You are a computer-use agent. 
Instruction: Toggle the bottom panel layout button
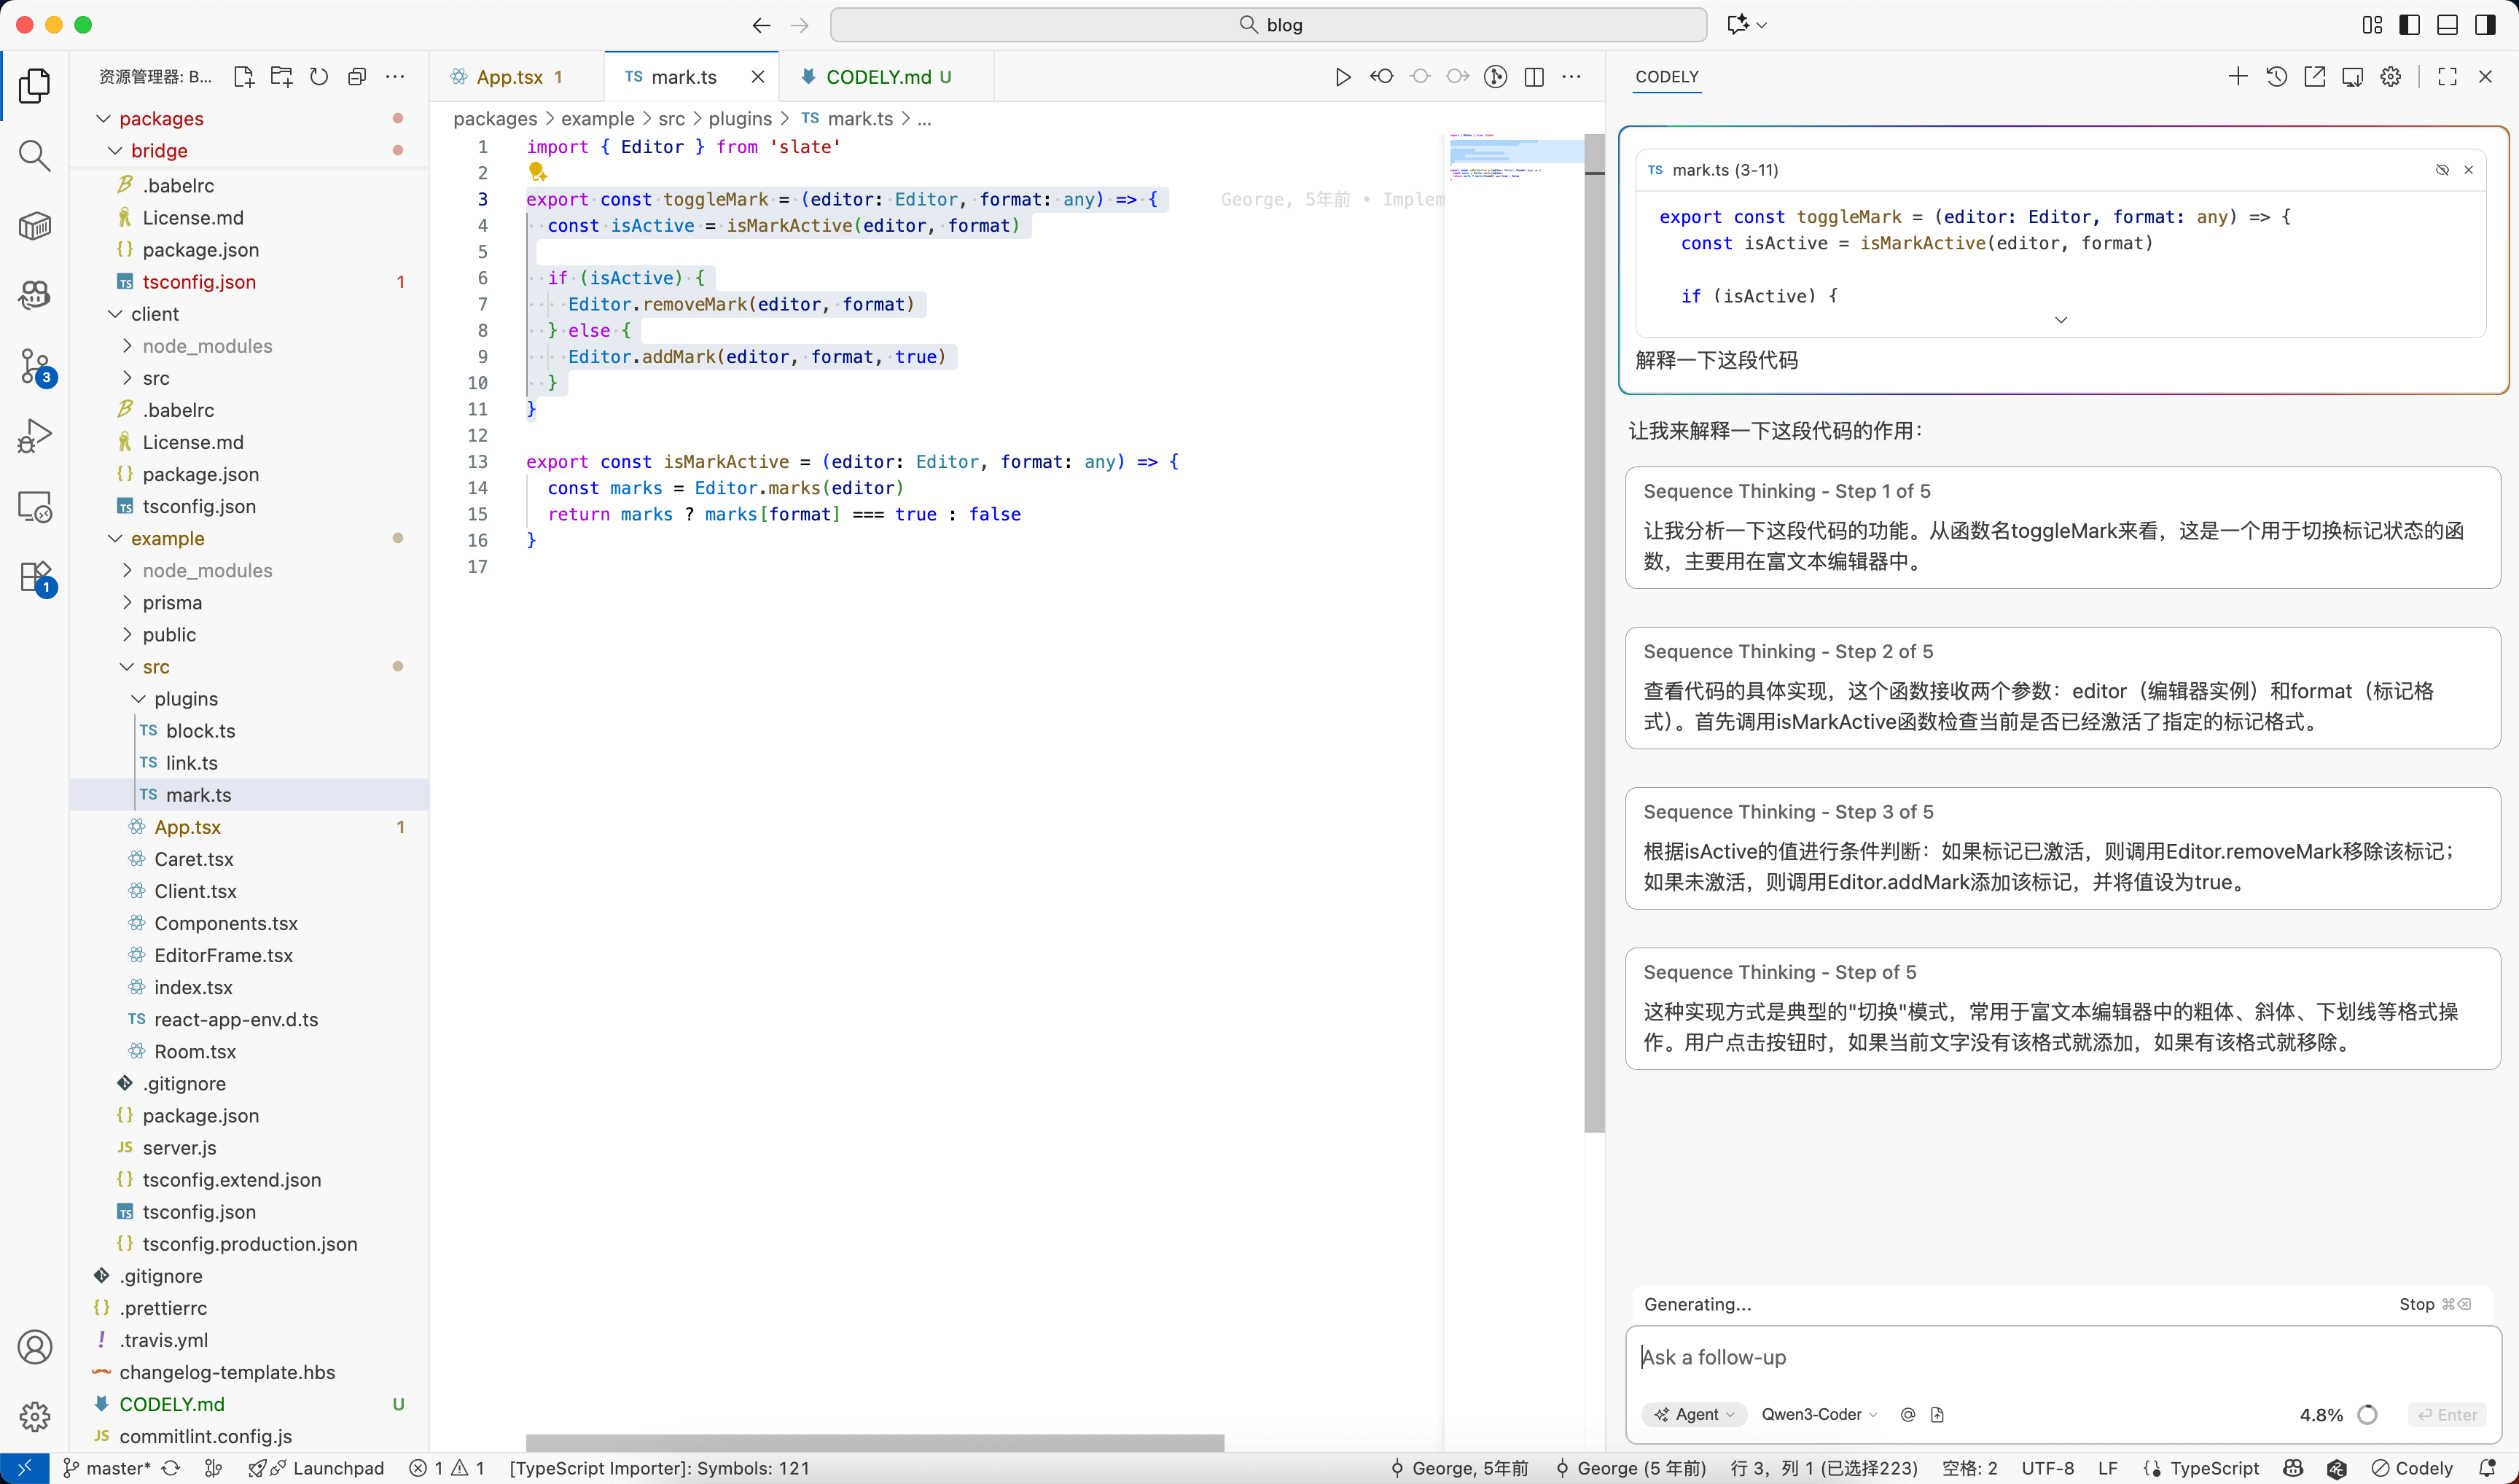(x=2447, y=25)
